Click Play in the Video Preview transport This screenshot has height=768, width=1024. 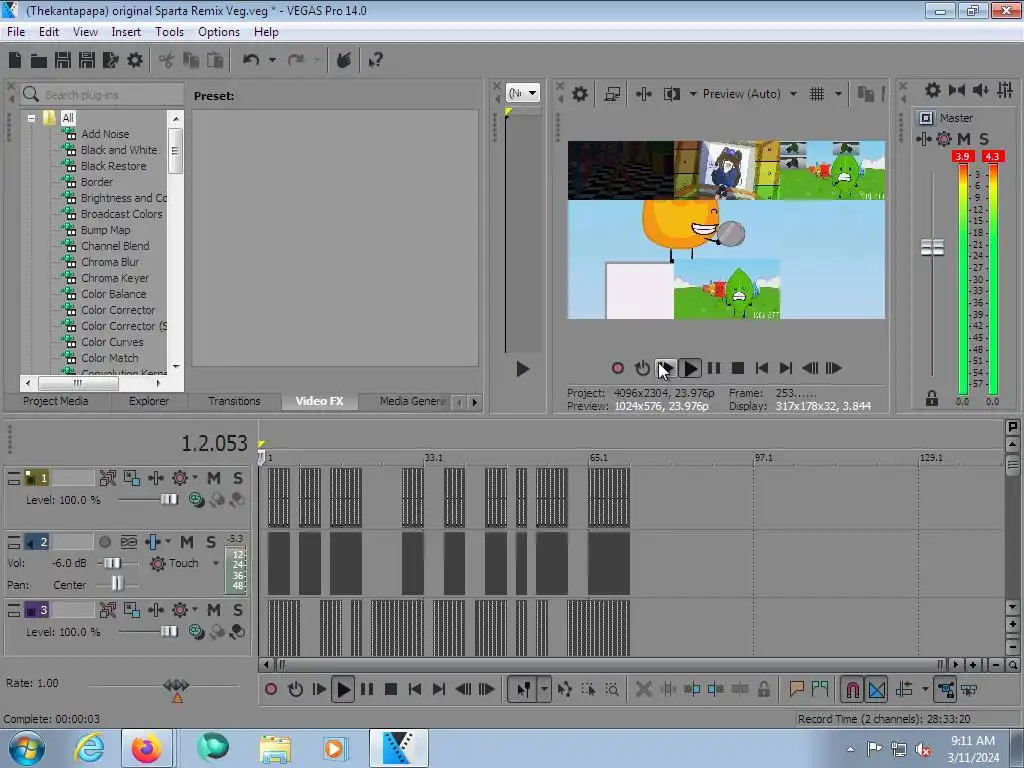tap(690, 368)
